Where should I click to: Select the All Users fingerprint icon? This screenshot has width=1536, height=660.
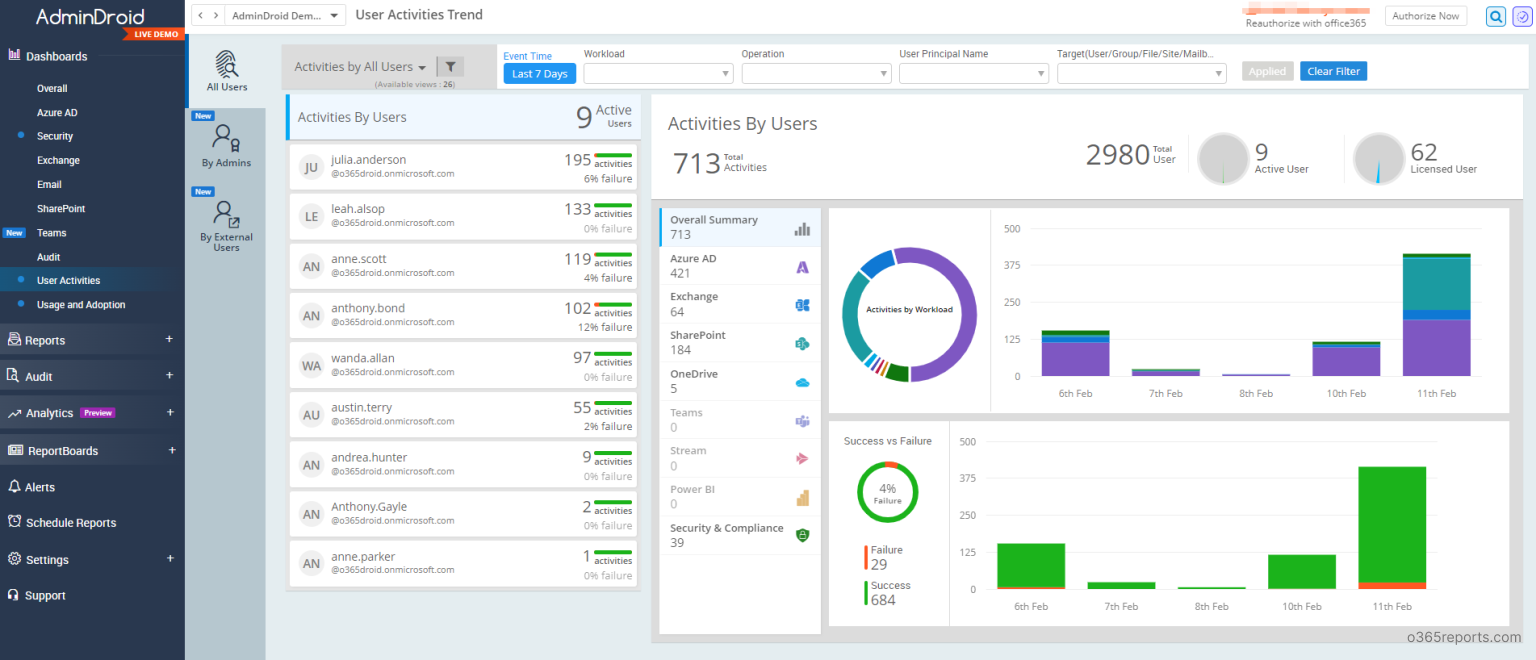click(227, 63)
